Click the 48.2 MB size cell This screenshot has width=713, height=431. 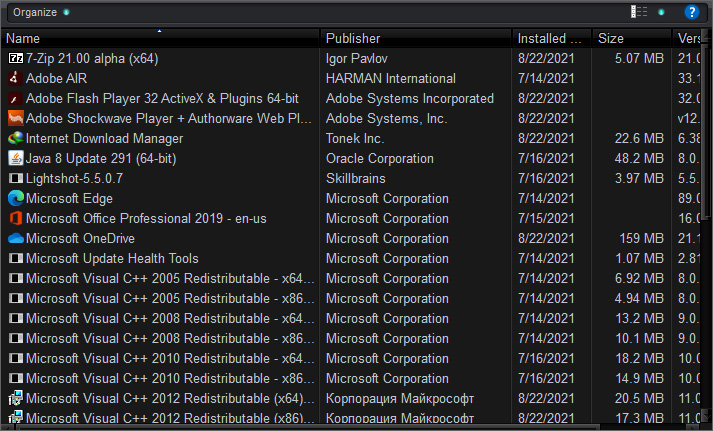pos(639,158)
